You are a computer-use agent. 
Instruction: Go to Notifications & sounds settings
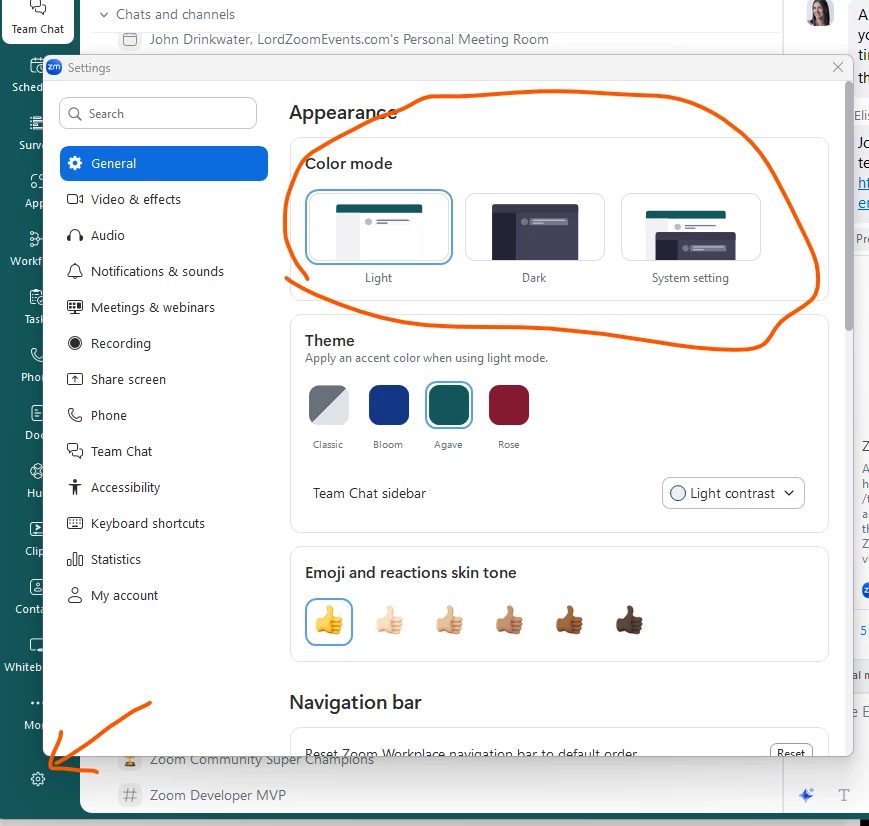click(163, 272)
